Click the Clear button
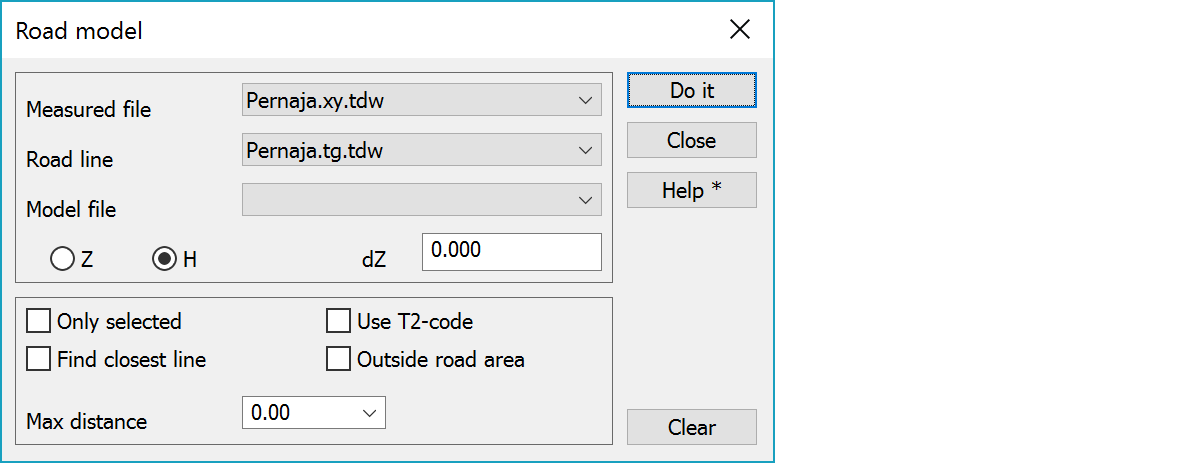Screen dimensions: 1200x463 tap(691, 427)
